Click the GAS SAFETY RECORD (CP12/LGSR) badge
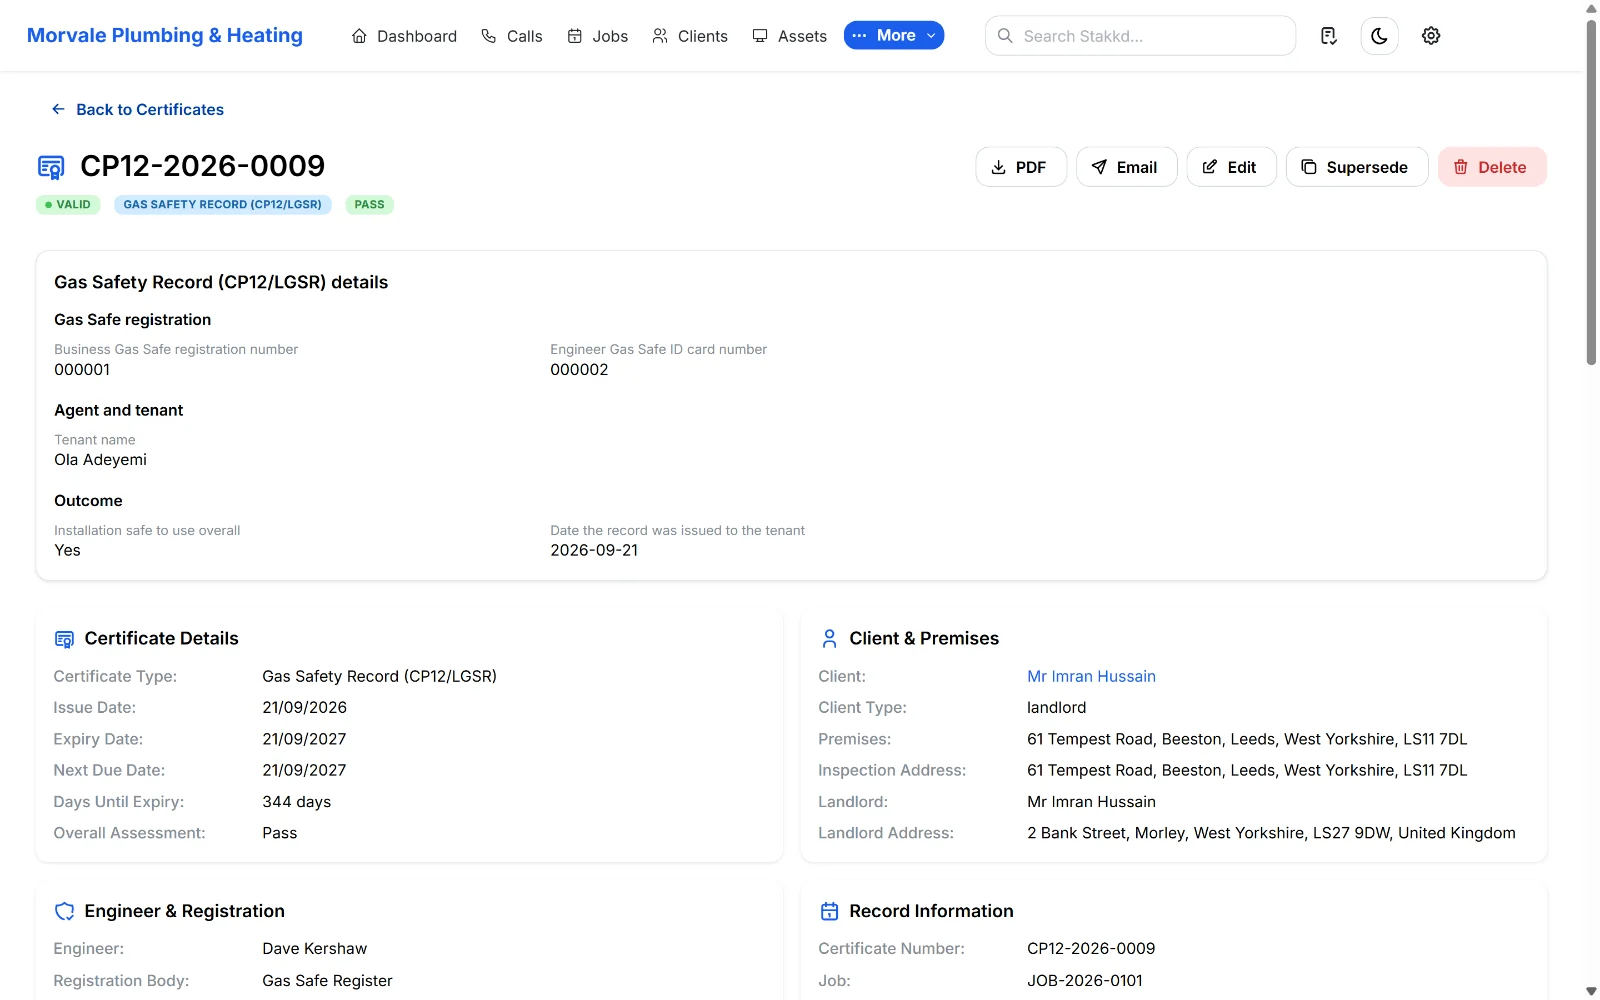Image resolution: width=1600 pixels, height=1000 pixels. (x=222, y=205)
